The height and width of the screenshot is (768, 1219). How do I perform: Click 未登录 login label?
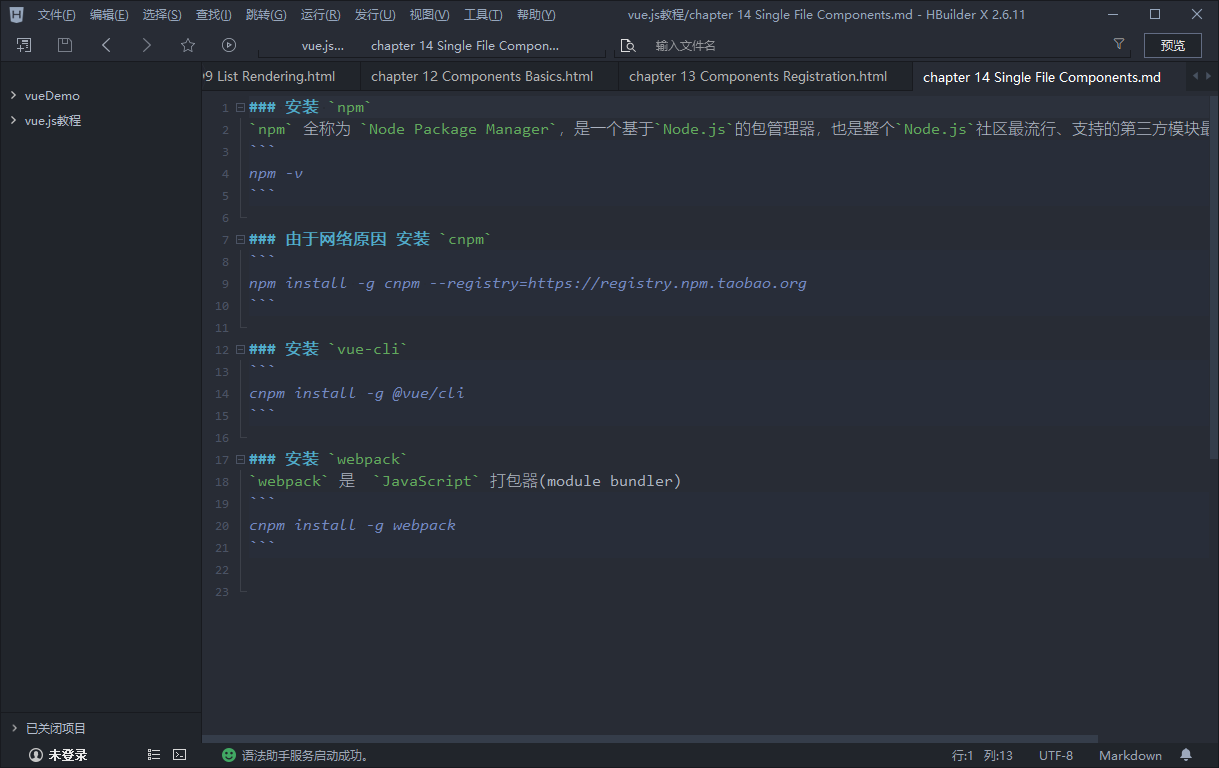[68, 755]
